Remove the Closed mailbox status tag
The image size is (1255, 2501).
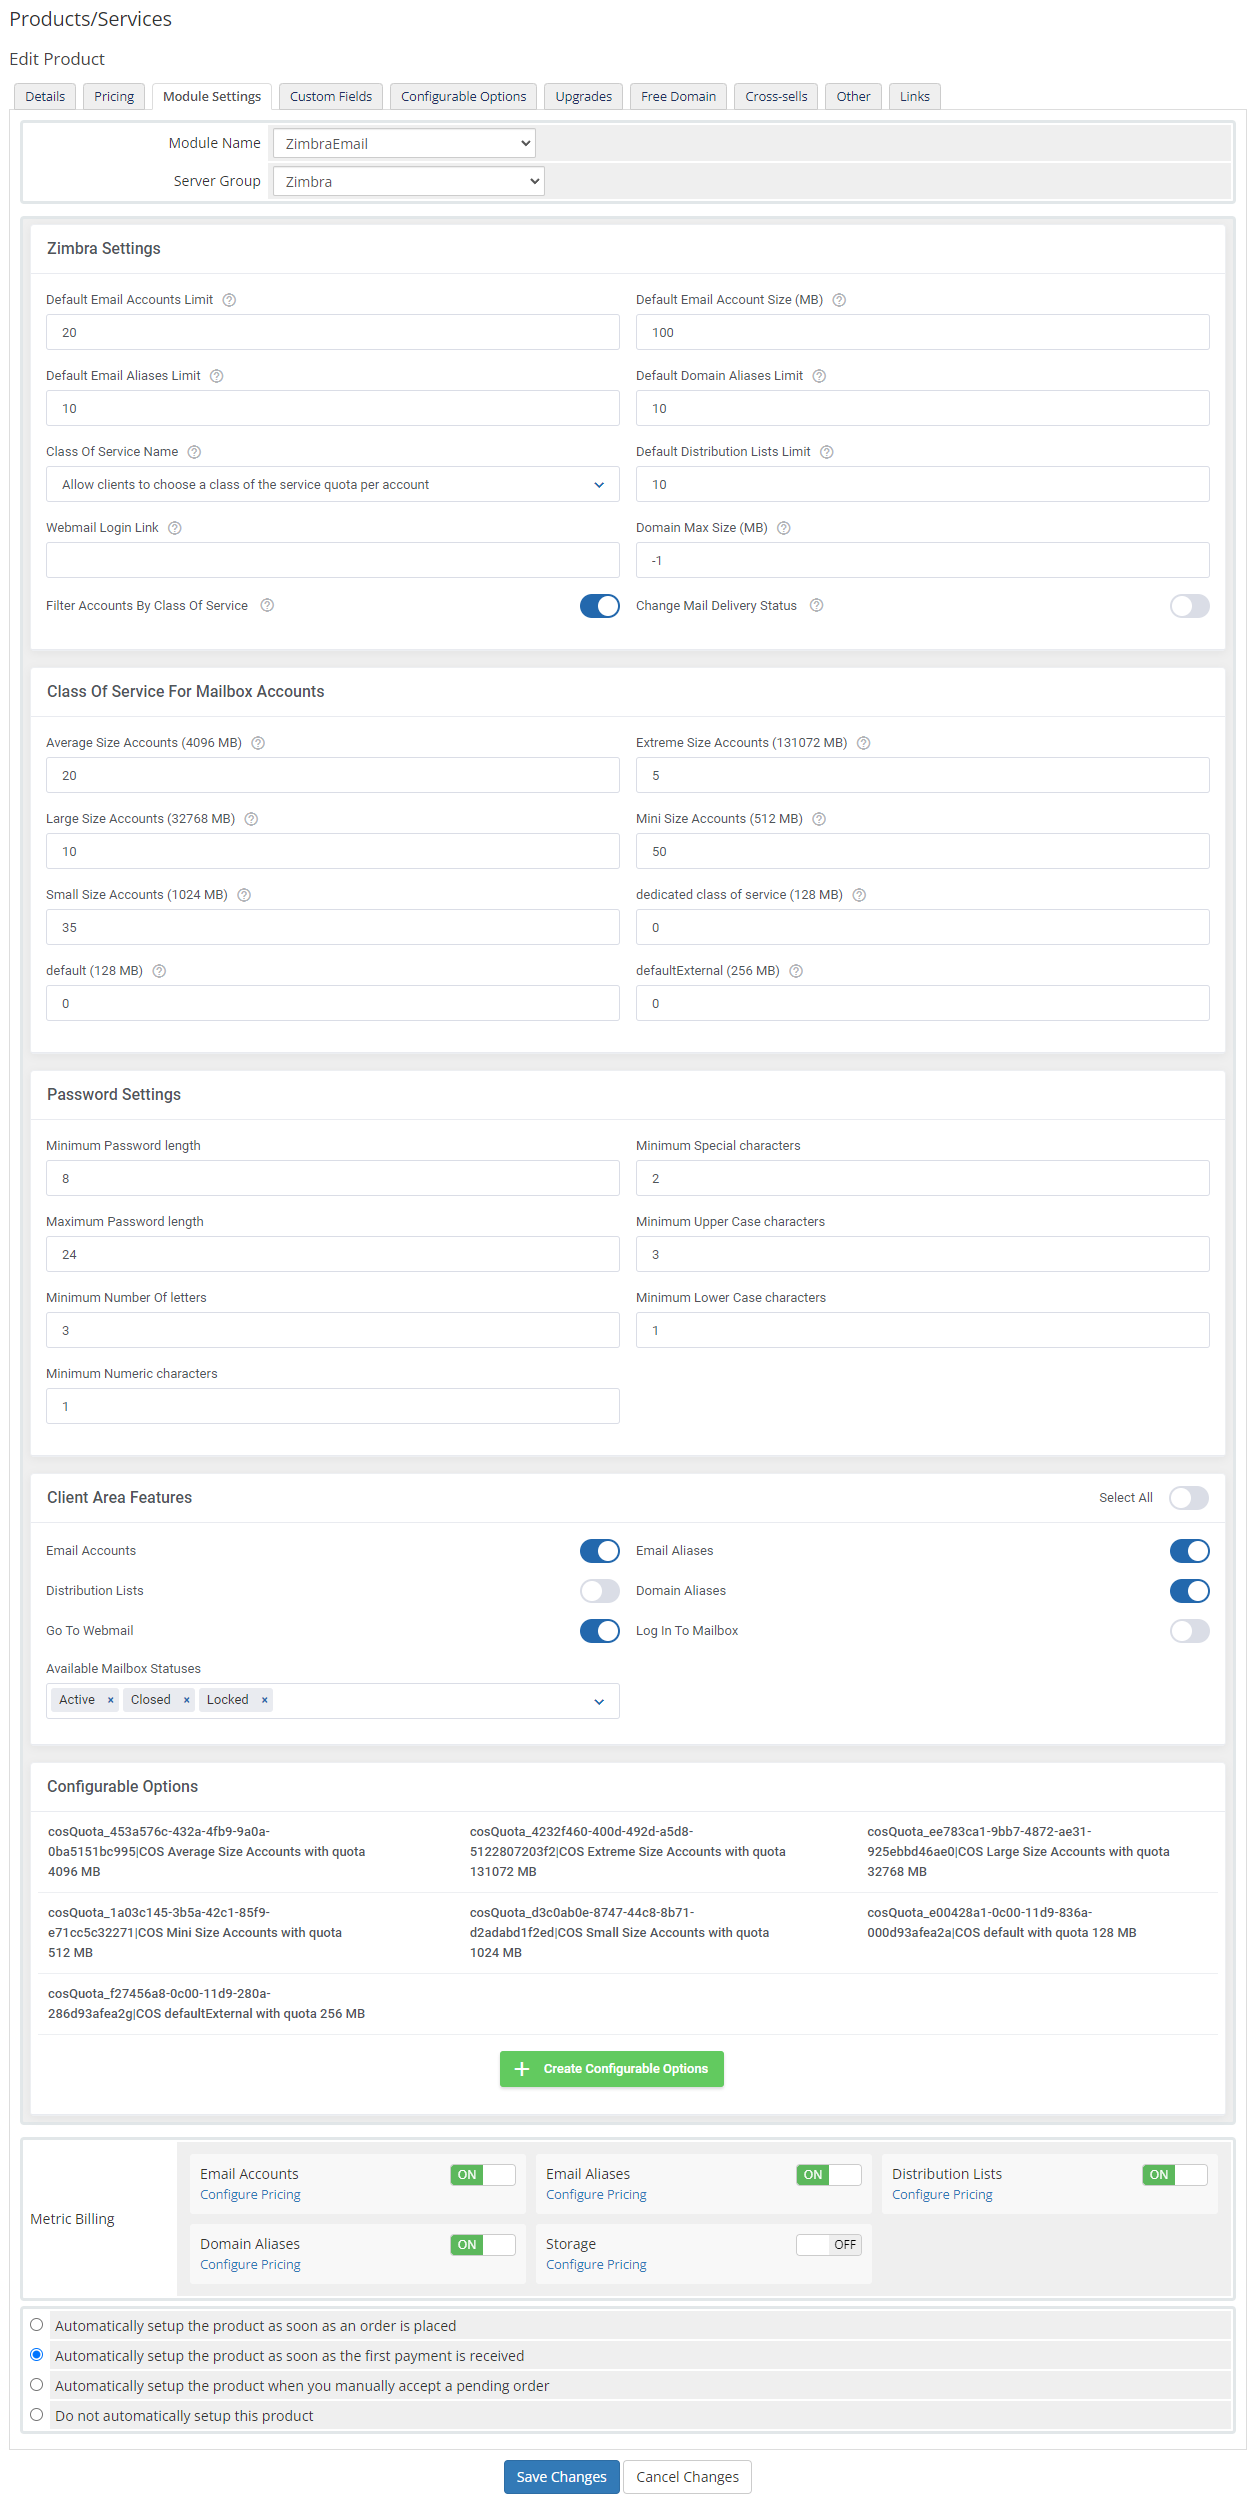coord(186,1700)
